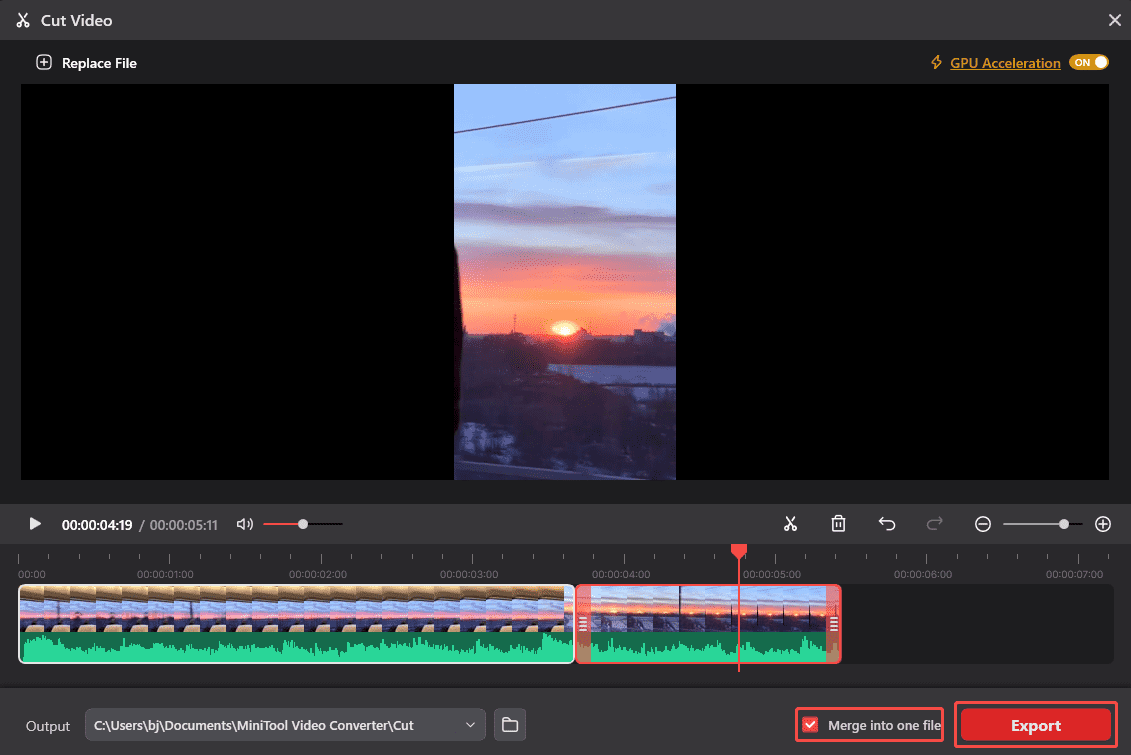Click the Output label

[x=48, y=725]
